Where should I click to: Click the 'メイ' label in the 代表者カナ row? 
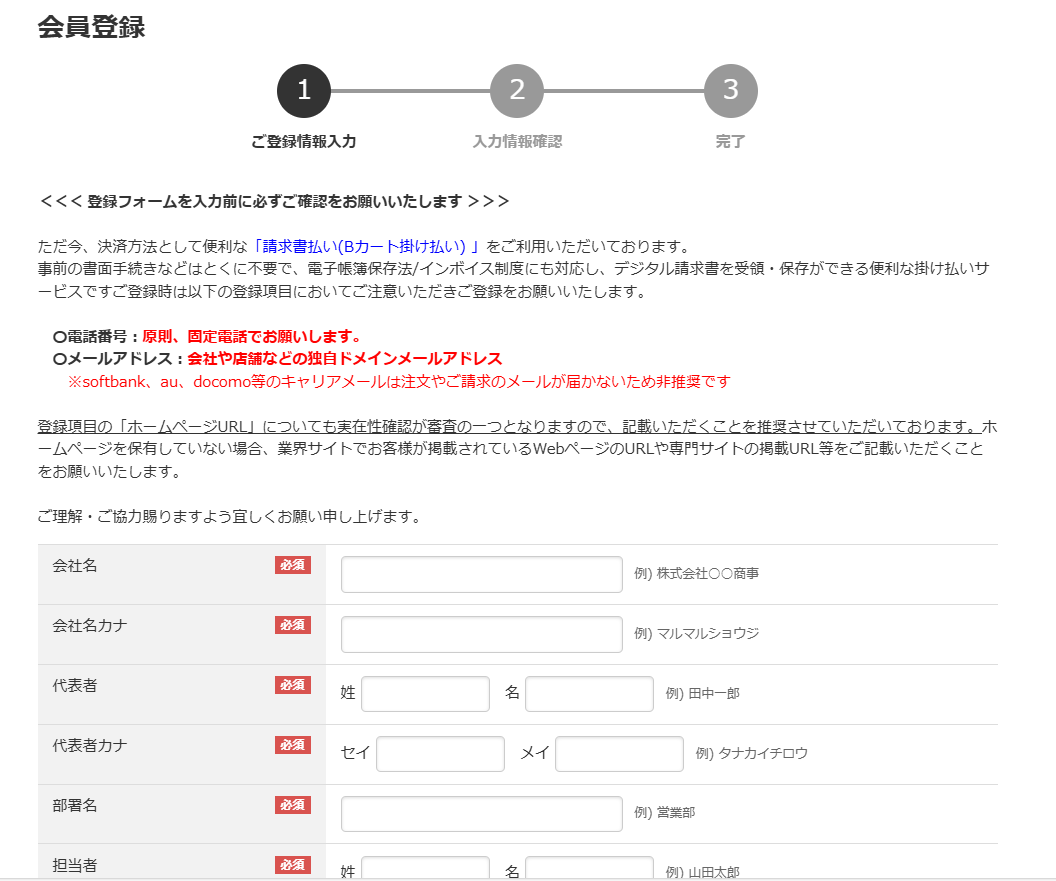pos(535,752)
